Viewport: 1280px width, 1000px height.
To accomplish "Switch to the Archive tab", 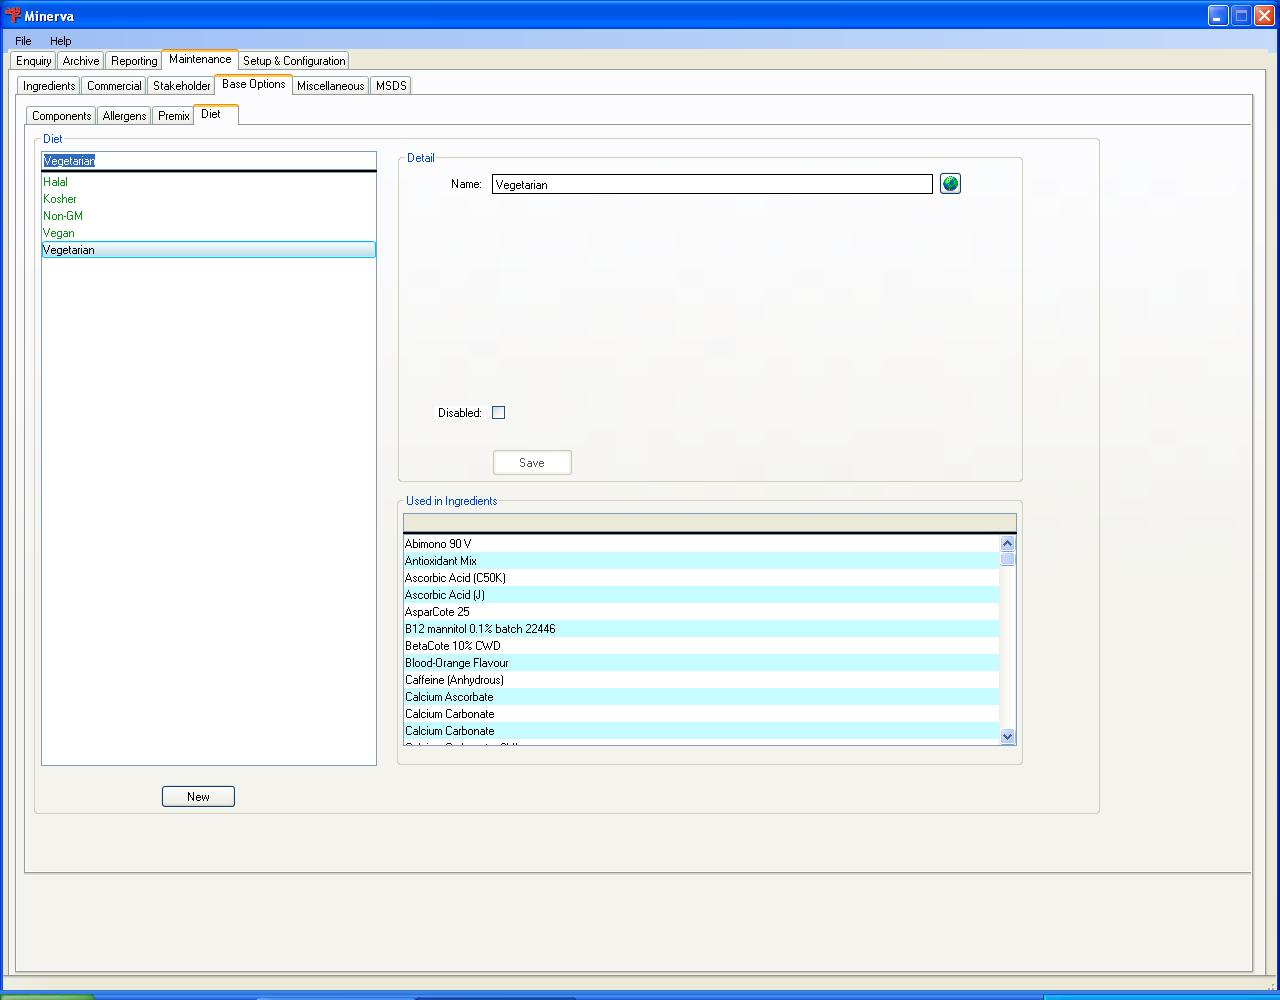I will click(x=81, y=61).
